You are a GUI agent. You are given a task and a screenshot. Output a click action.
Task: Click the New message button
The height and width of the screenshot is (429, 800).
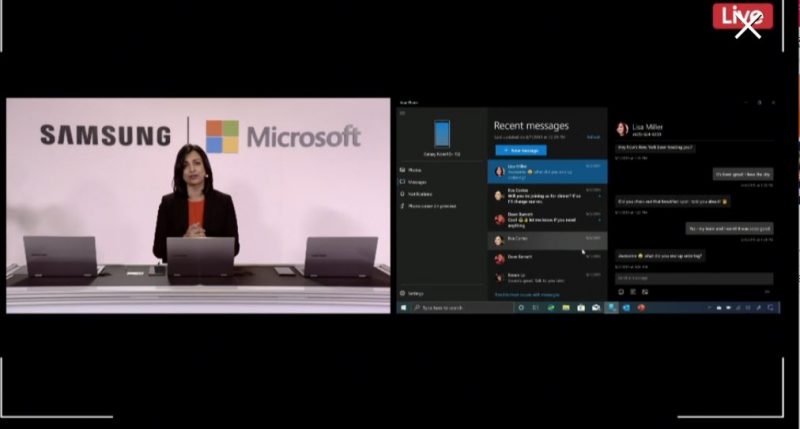coord(521,150)
